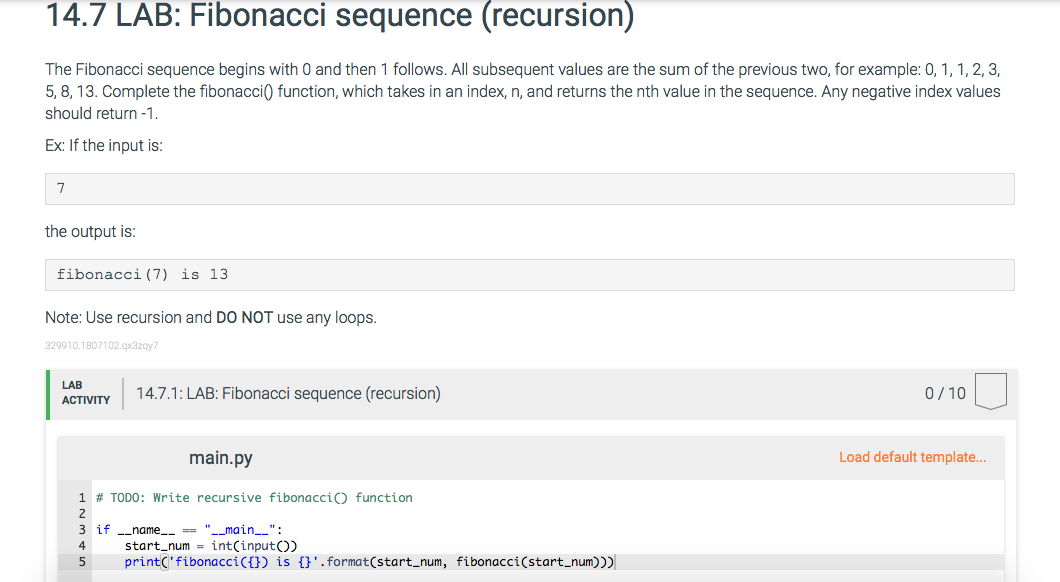Select line 5 of the code editor
The width and height of the screenshot is (1060, 582).
[370, 562]
